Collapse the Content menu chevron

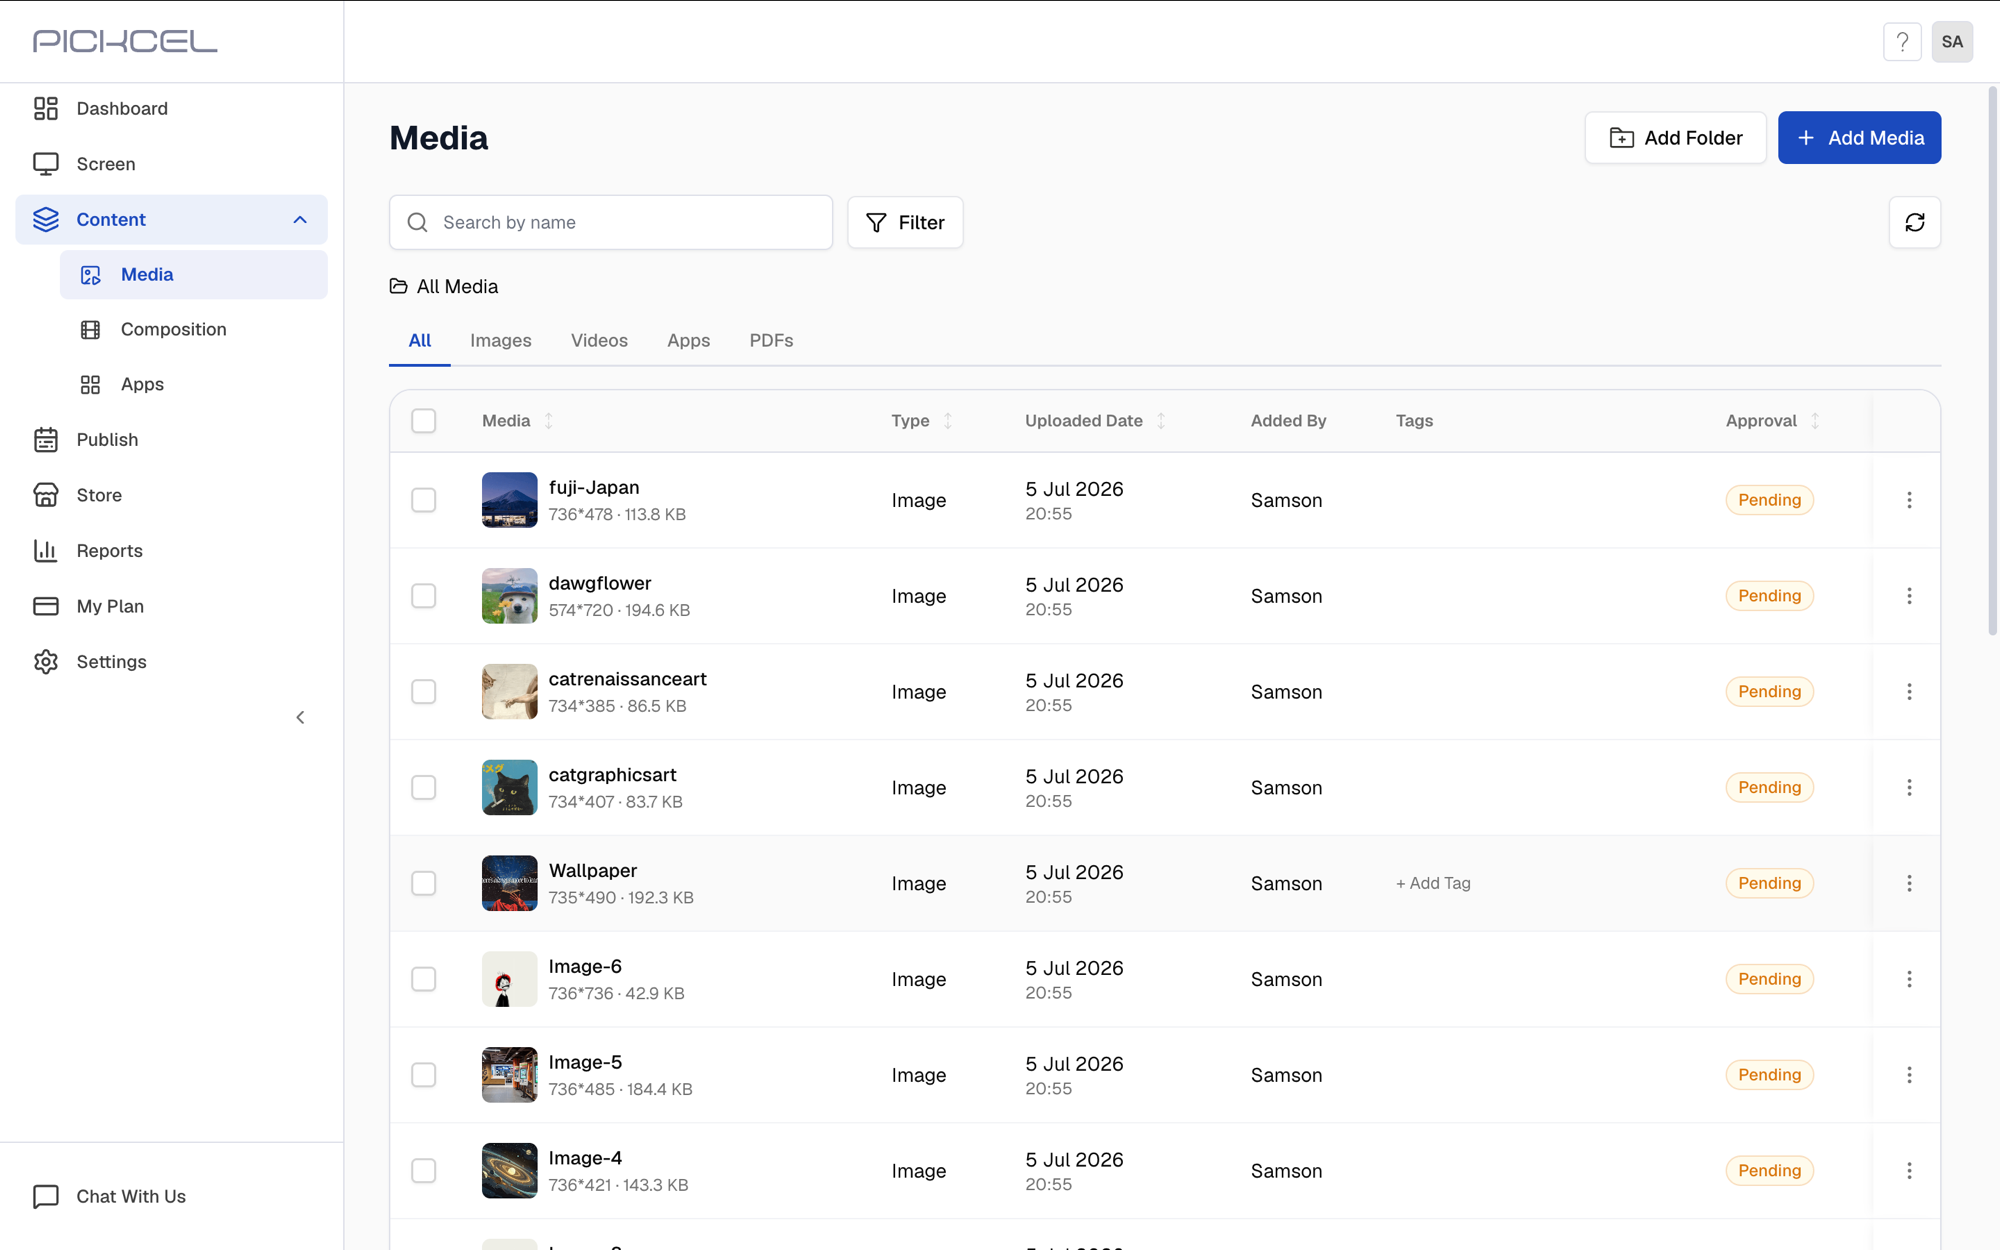tap(300, 220)
